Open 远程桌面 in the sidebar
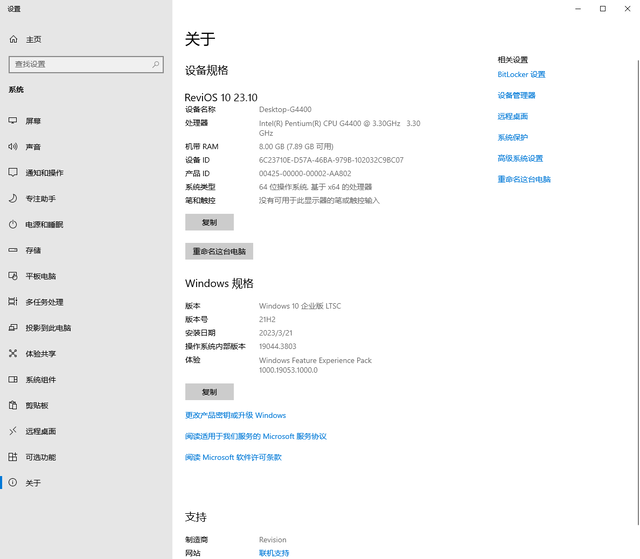640x559 pixels. pyautogui.click(x=40, y=431)
